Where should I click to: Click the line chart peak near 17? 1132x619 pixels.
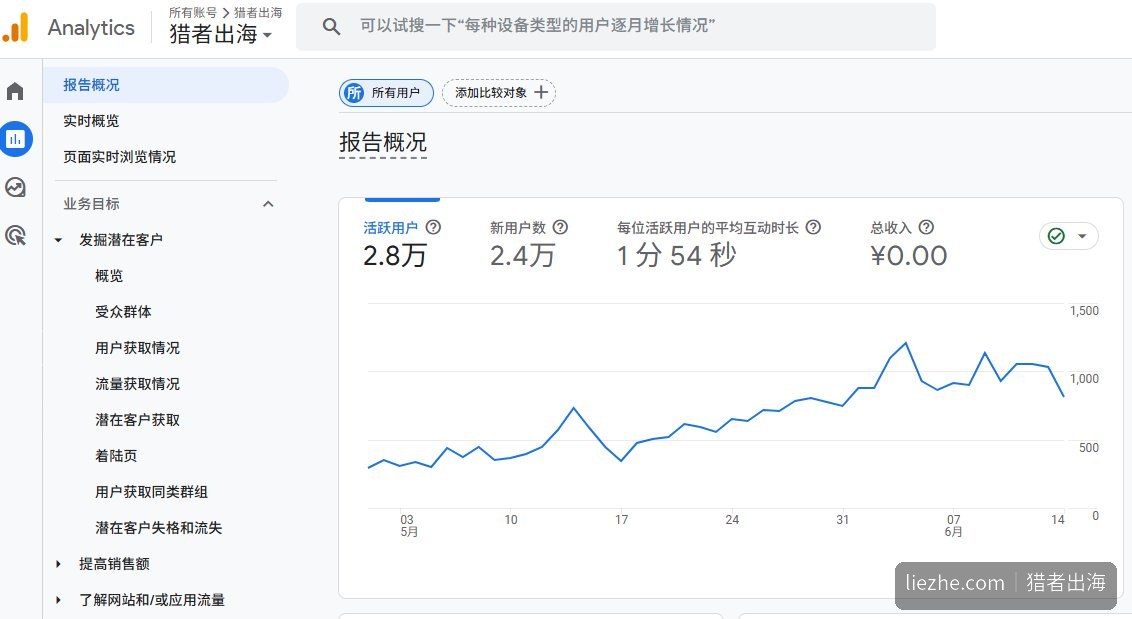[574, 408]
